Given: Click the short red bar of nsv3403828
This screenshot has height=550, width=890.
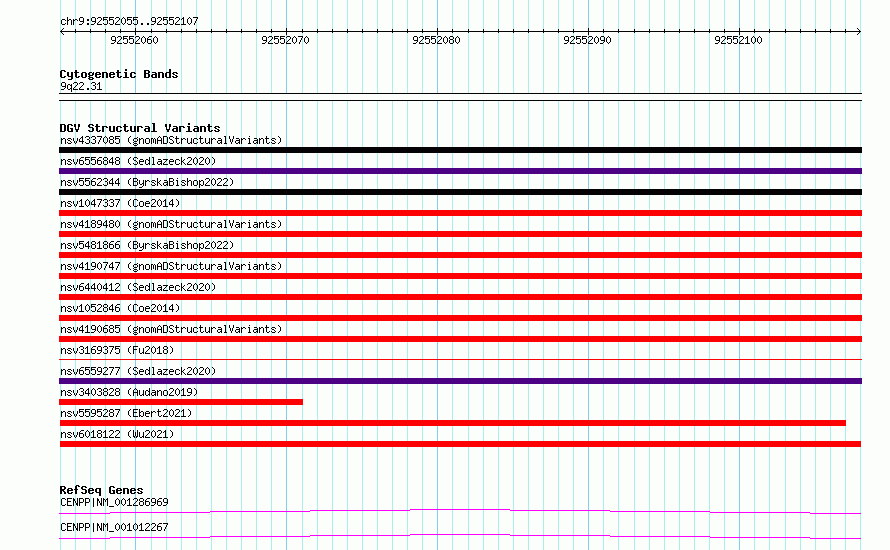Looking at the screenshot, I should coord(181,402).
